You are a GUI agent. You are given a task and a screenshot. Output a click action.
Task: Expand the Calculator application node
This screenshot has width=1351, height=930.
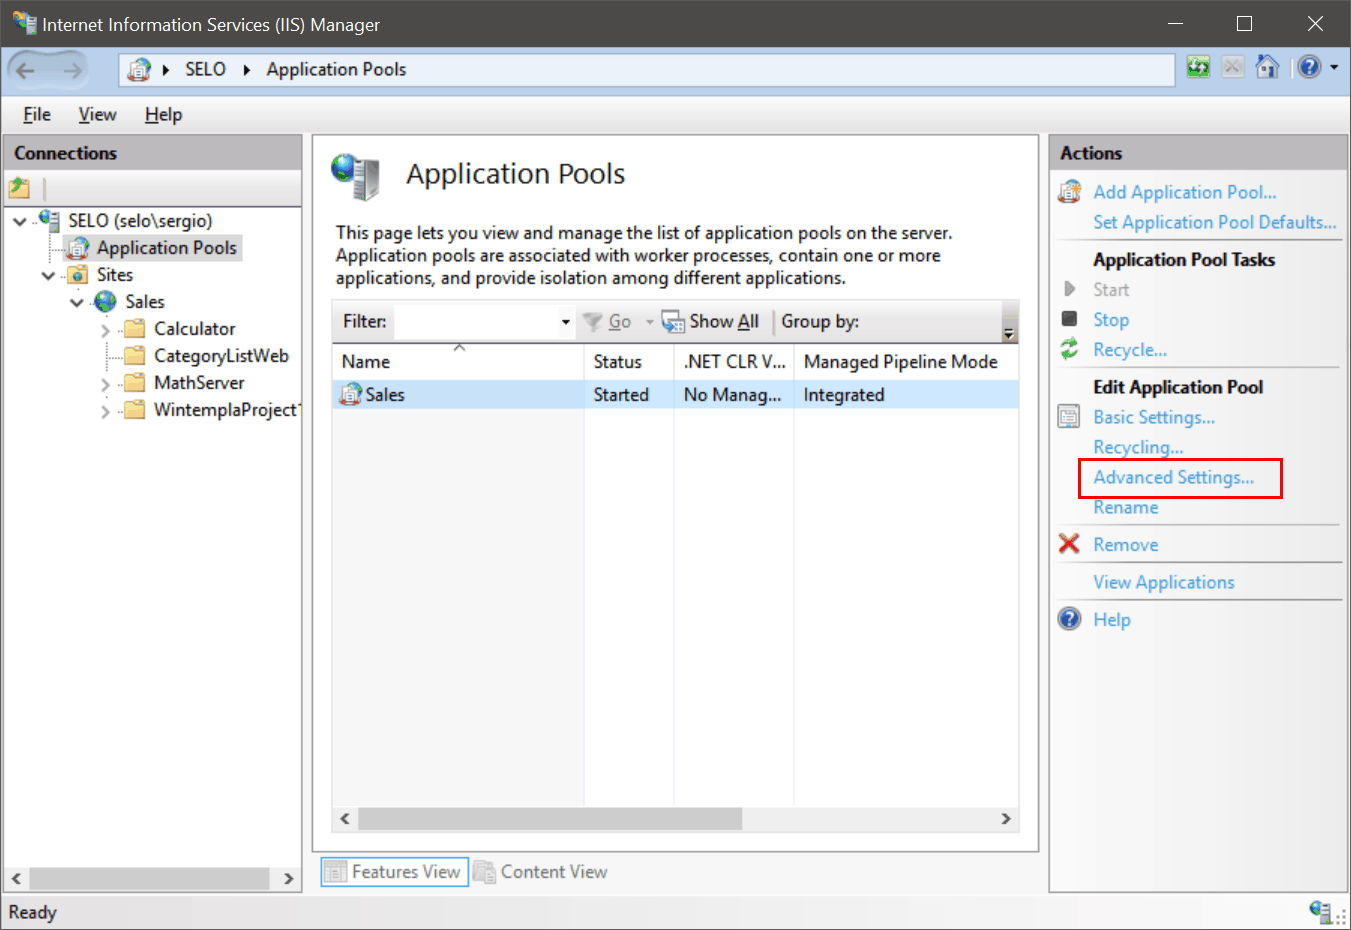[106, 329]
